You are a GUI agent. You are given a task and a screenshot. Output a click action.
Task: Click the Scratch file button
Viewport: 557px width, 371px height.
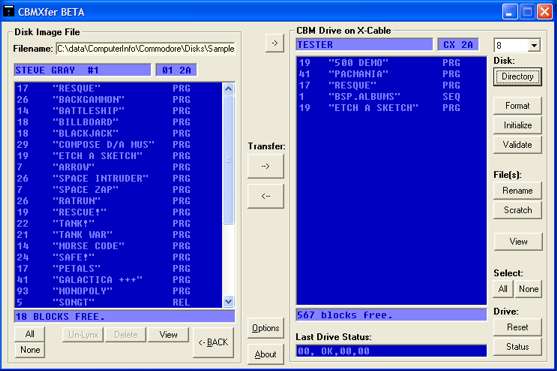point(517,210)
